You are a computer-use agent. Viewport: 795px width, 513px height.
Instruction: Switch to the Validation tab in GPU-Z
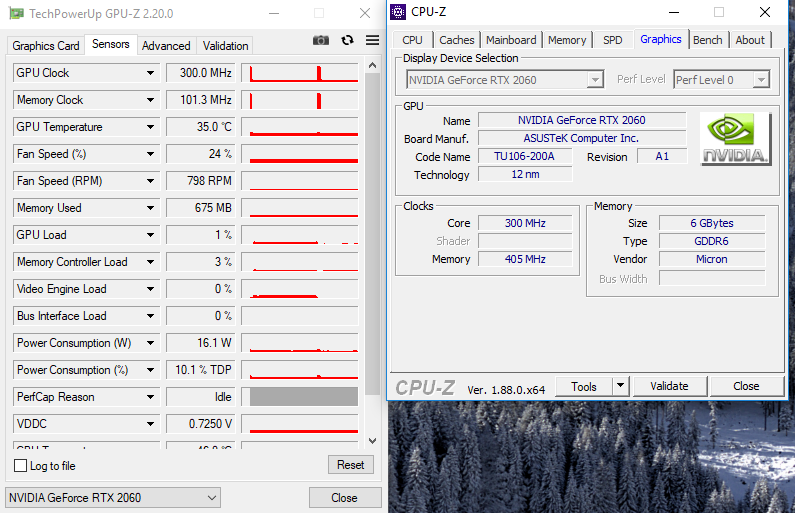click(225, 46)
